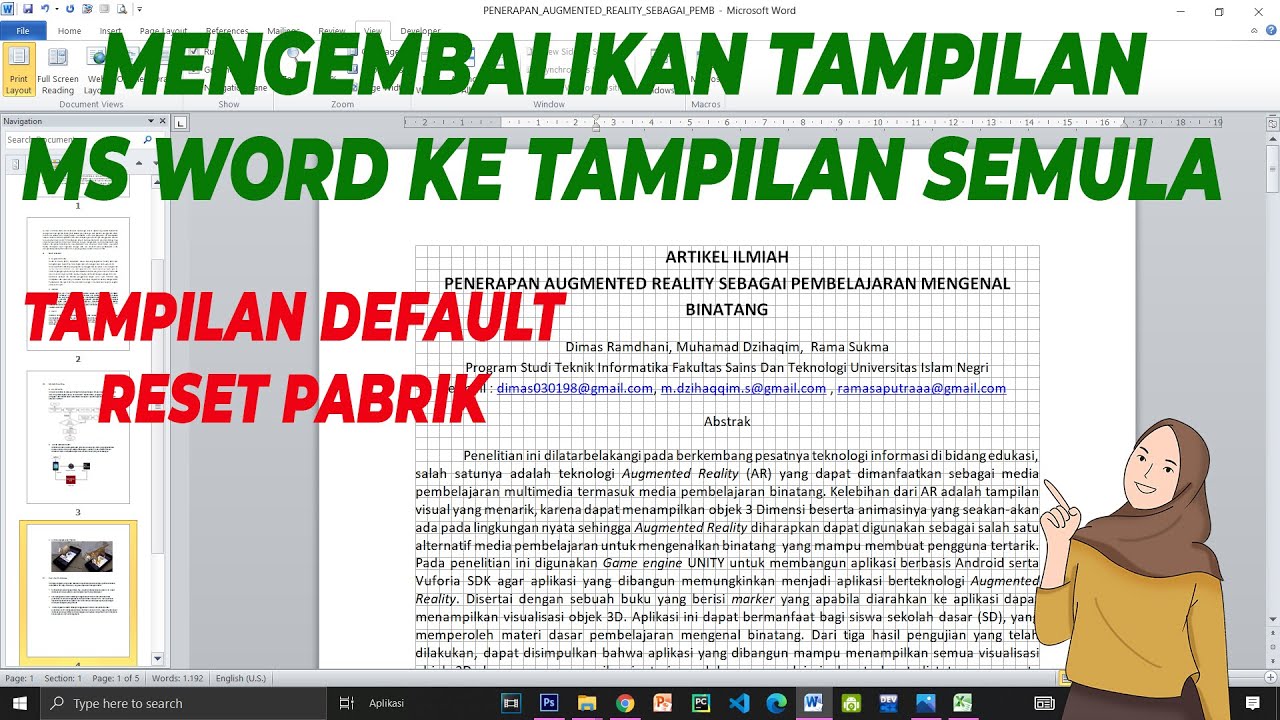Image resolution: width=1280 pixels, height=720 pixels.
Task: Open PowerPoint from the taskbar
Action: click(x=663, y=703)
